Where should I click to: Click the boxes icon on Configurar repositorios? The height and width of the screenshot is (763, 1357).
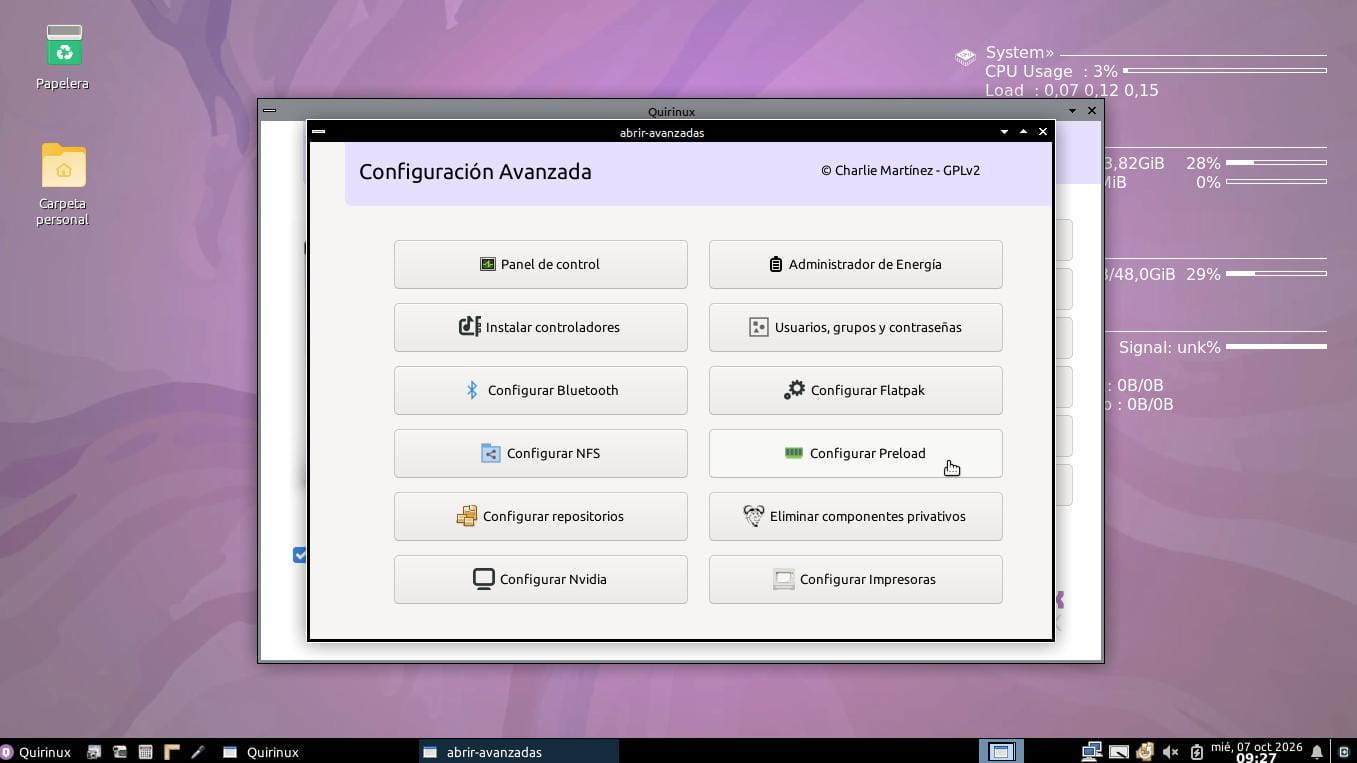(x=466, y=516)
